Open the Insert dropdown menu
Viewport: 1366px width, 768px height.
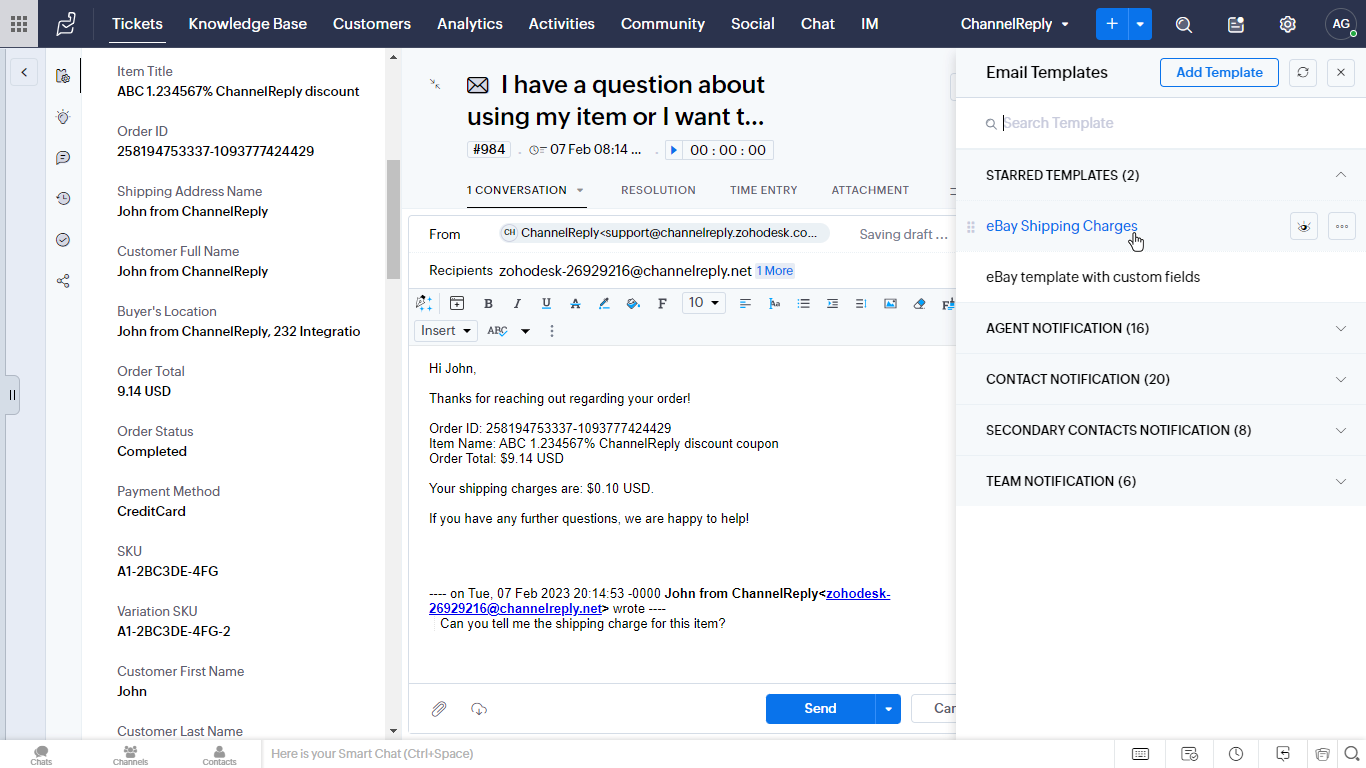click(x=445, y=331)
